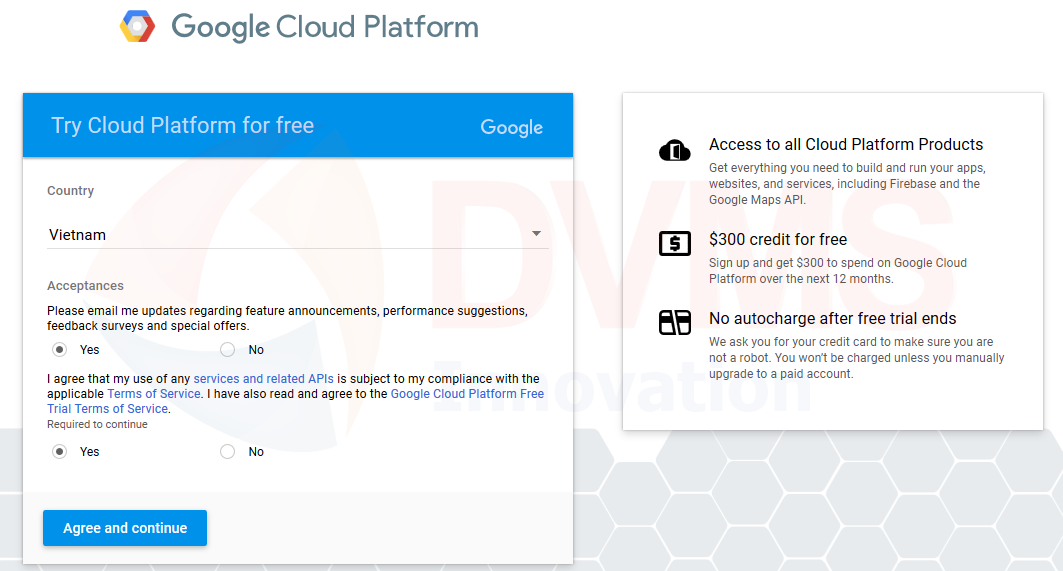This screenshot has width=1063, height=571.
Task: Click the $300 credit for free heading
Action: 778,239
